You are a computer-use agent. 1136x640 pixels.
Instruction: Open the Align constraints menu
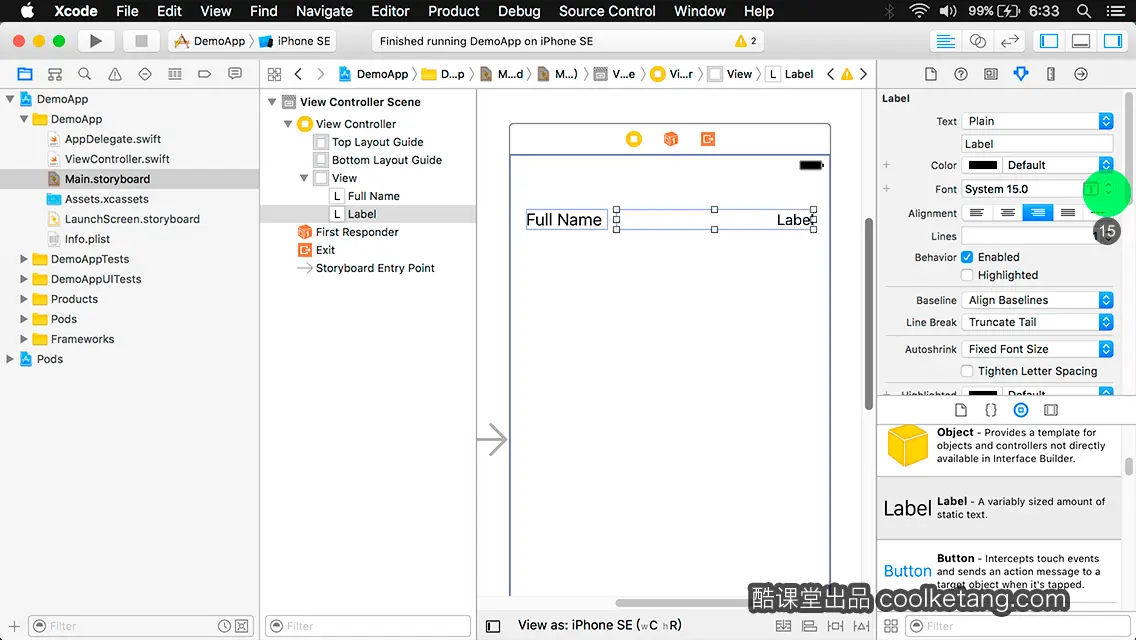click(x=809, y=626)
